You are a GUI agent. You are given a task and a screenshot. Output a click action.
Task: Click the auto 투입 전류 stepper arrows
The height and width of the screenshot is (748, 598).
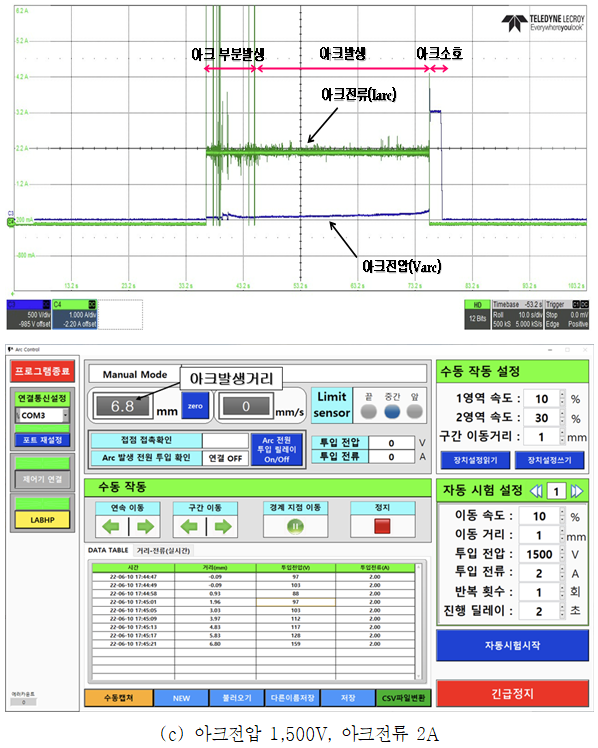pos(562,573)
